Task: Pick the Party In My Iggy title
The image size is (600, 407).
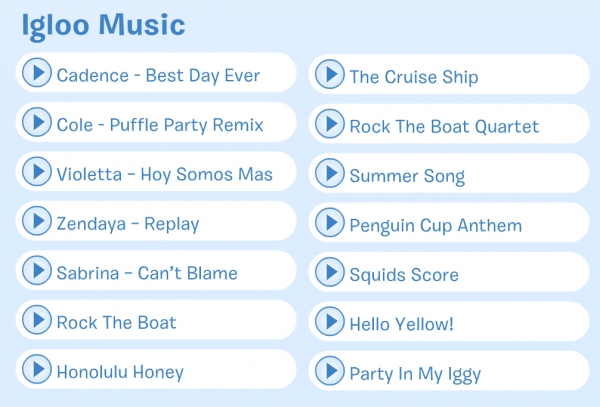Action: point(415,374)
